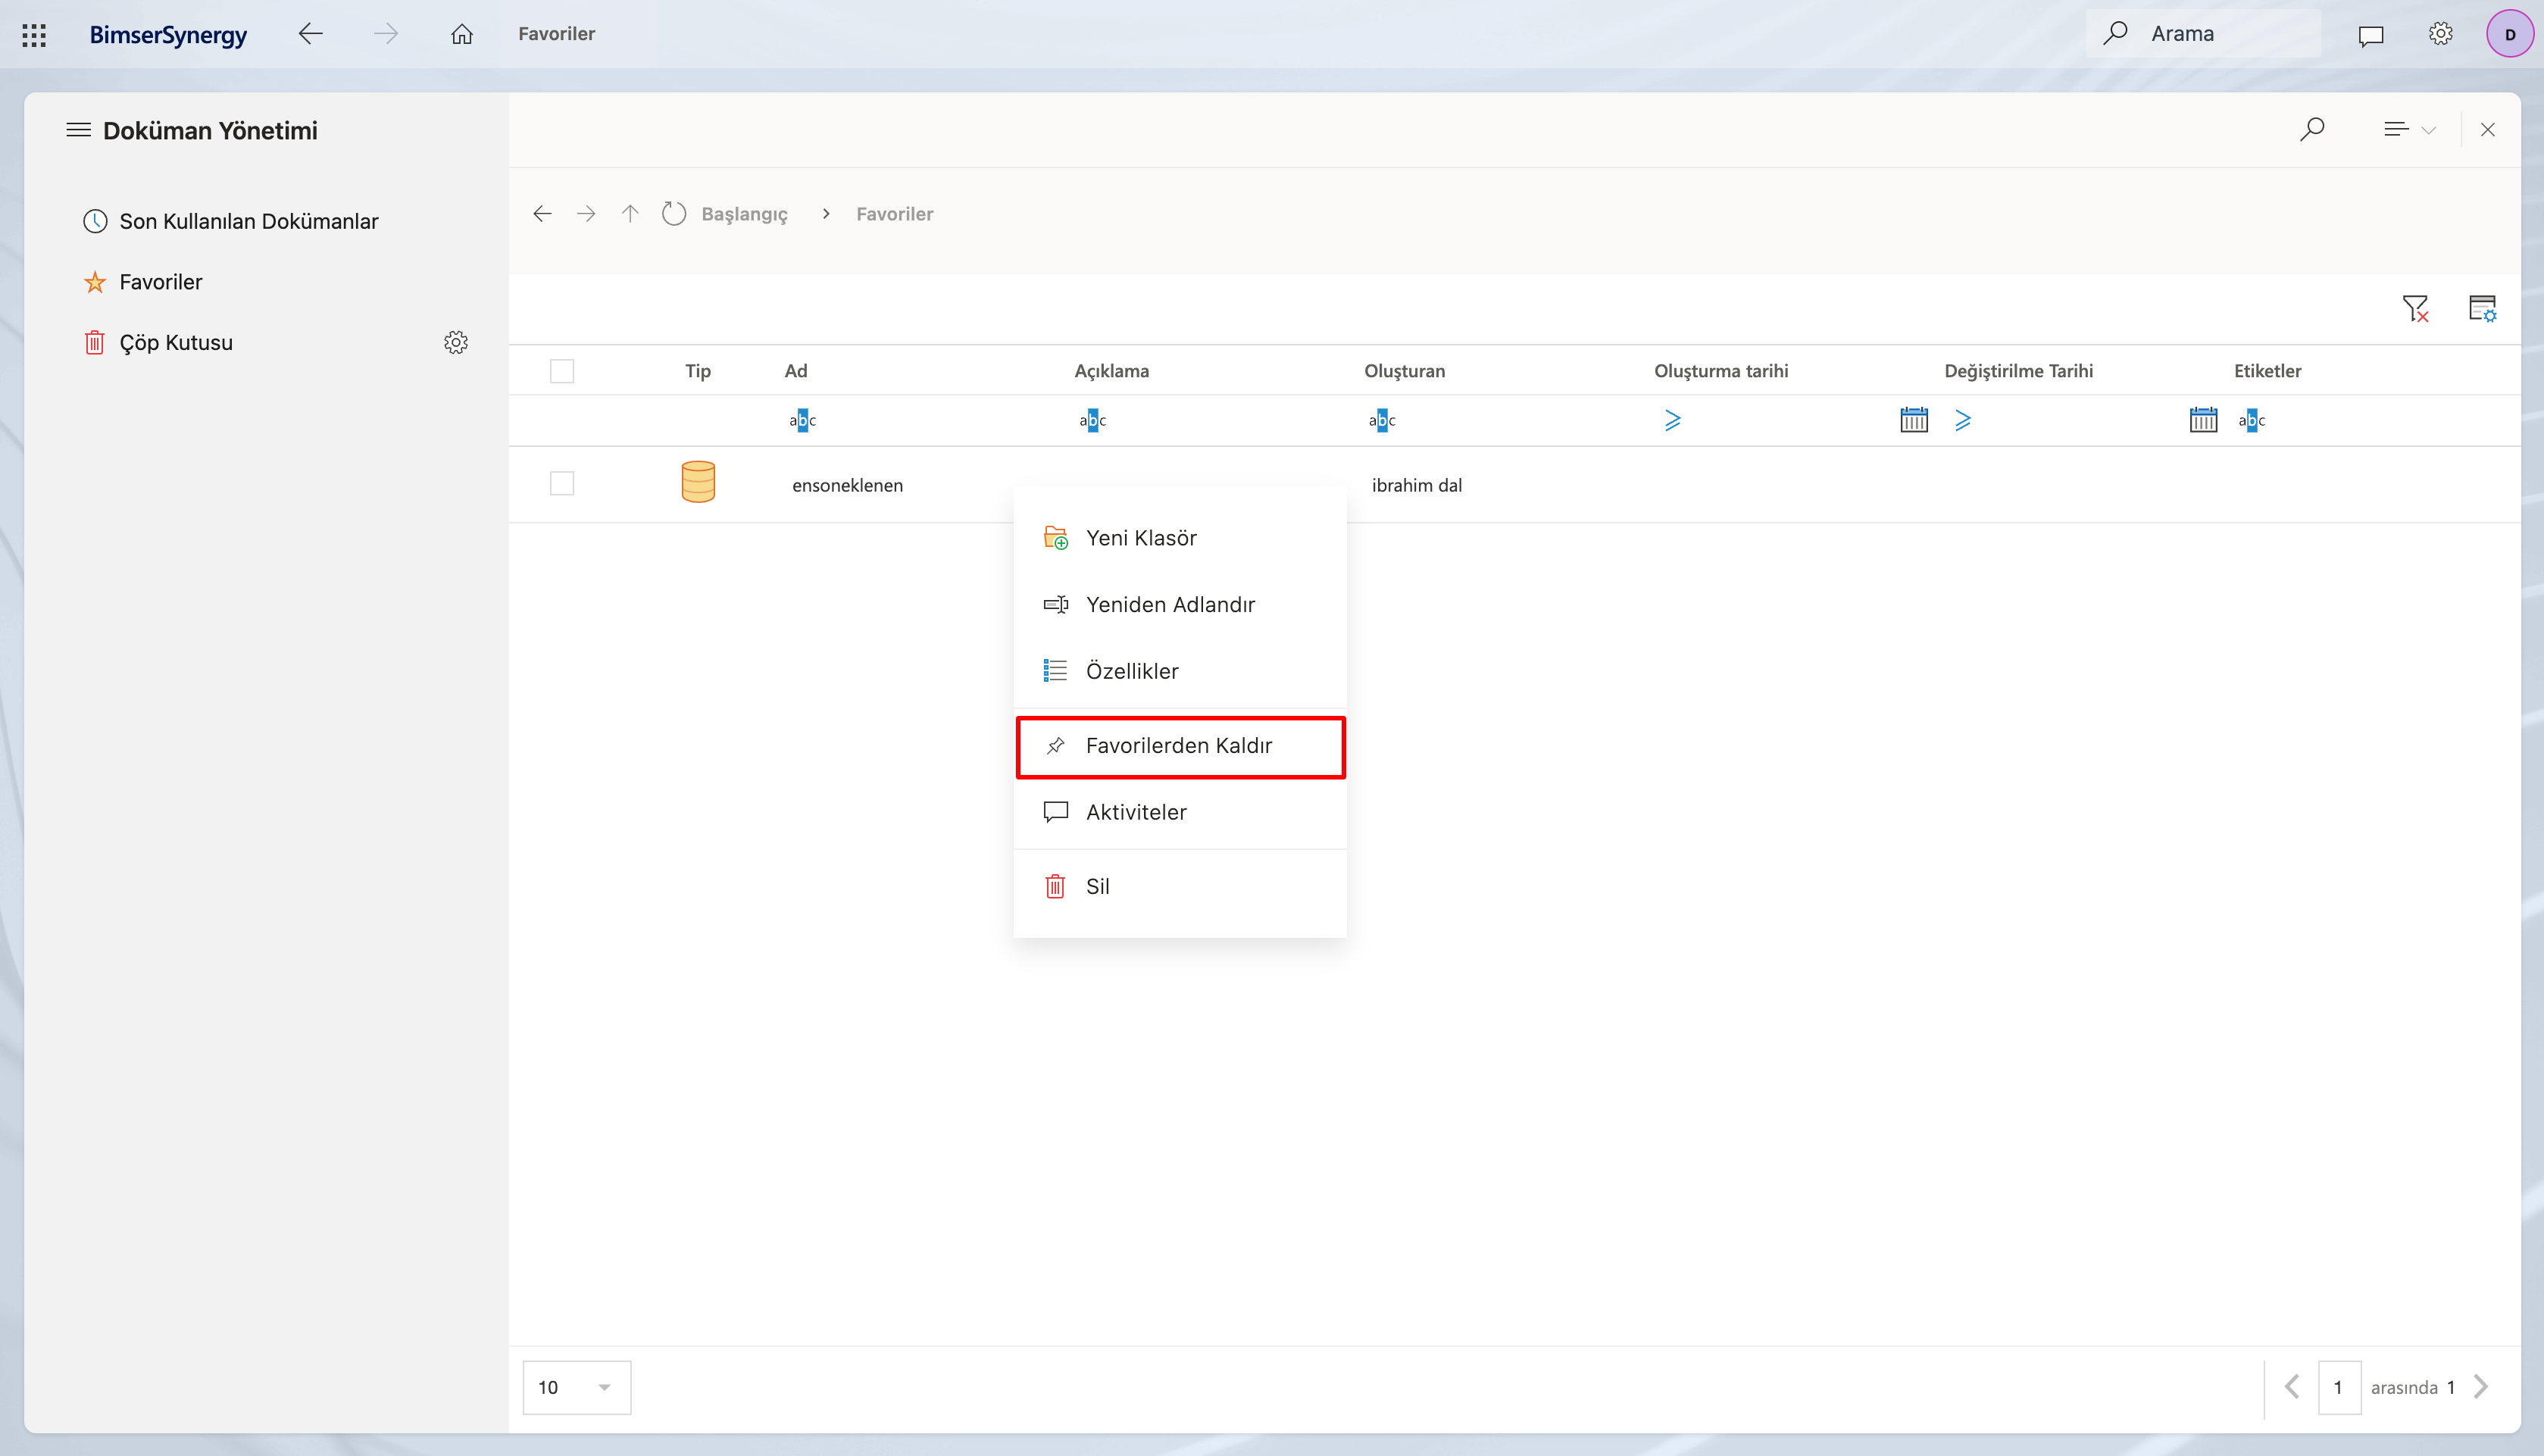Open the top bar settings gear
This screenshot has width=2544, height=1456.
(x=2441, y=34)
